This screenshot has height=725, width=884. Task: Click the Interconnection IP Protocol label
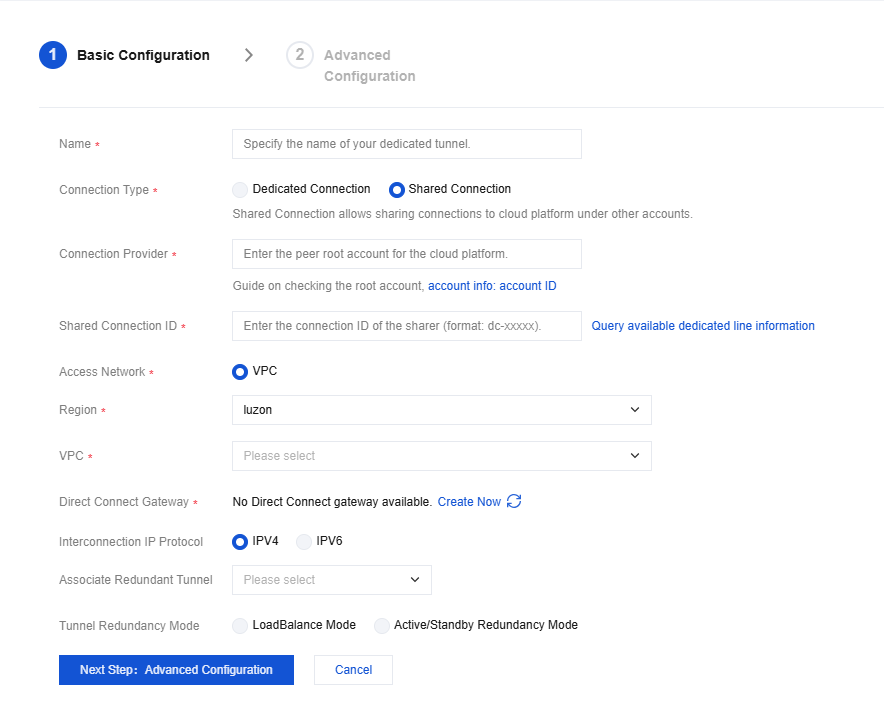click(131, 542)
